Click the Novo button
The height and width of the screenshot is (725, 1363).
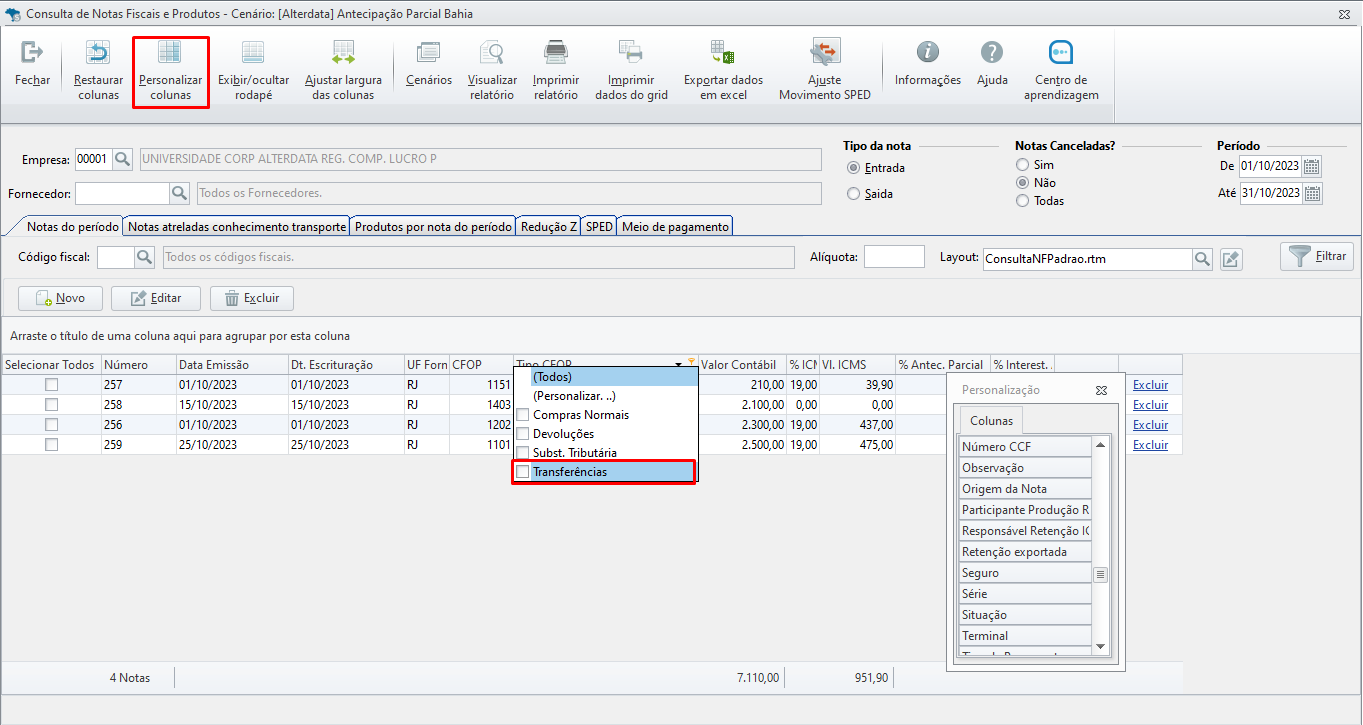coord(60,298)
